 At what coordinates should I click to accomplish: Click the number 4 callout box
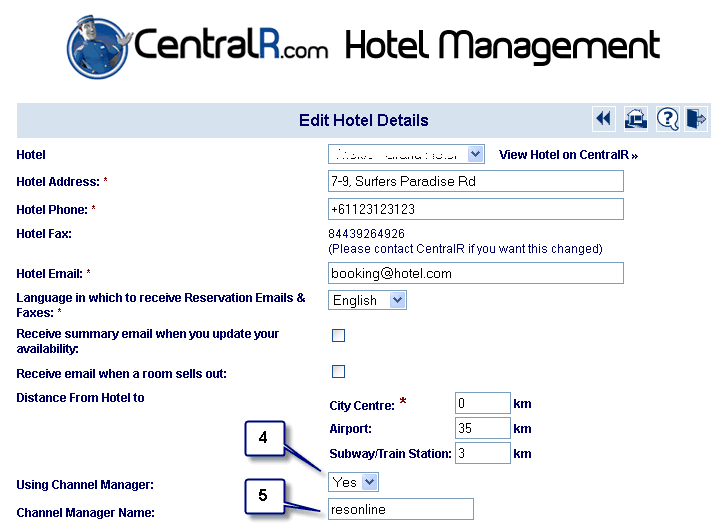pyautogui.click(x=264, y=438)
